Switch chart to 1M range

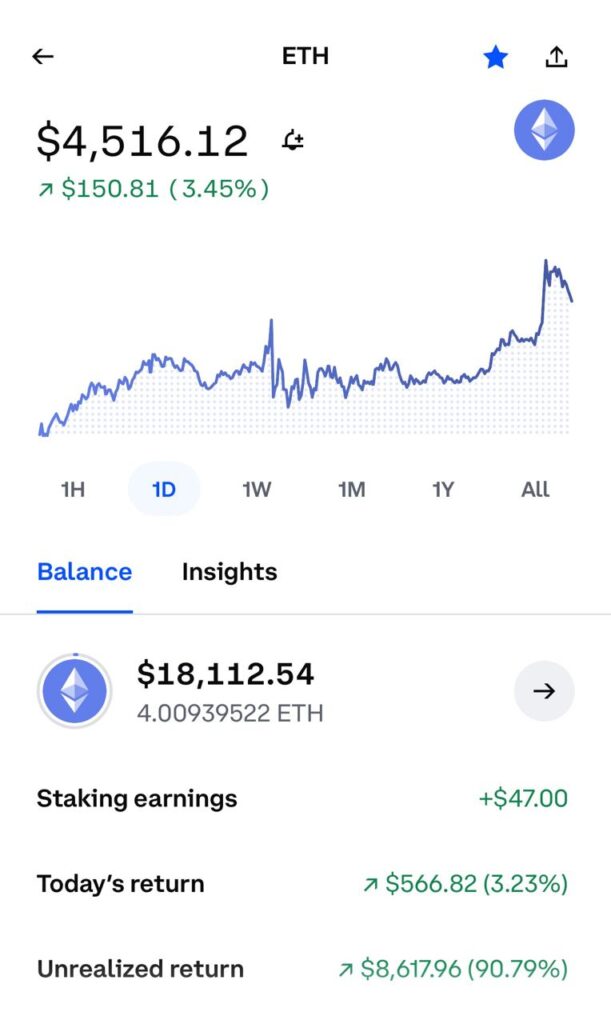pyautogui.click(x=351, y=489)
